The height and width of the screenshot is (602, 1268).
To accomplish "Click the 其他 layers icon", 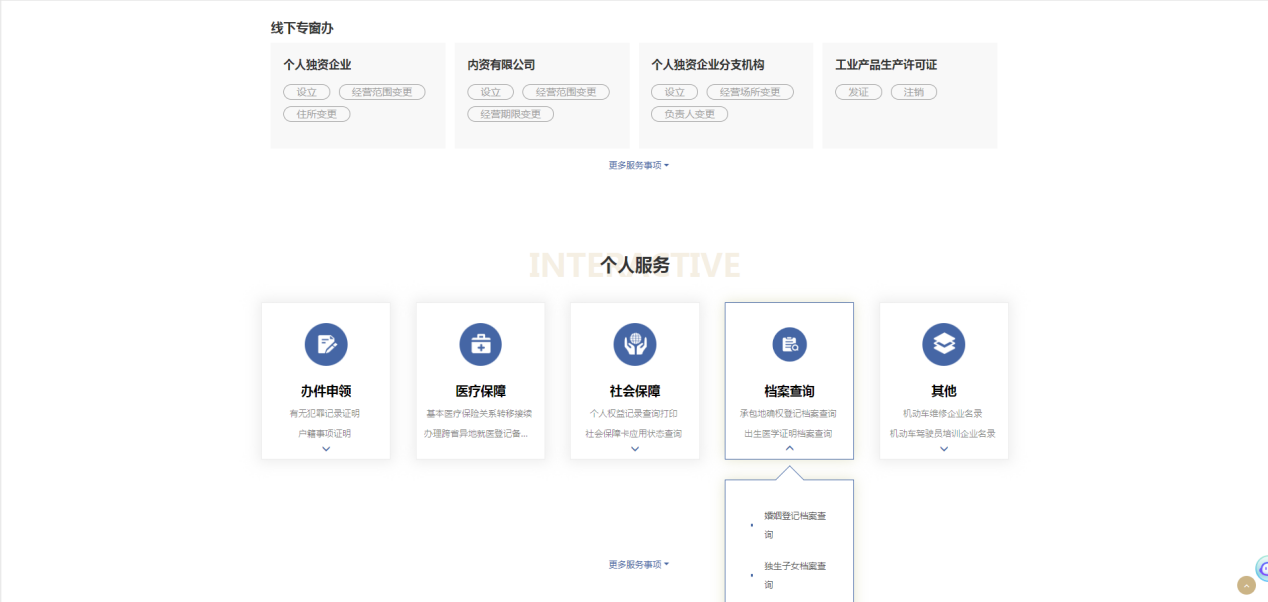I will point(944,344).
